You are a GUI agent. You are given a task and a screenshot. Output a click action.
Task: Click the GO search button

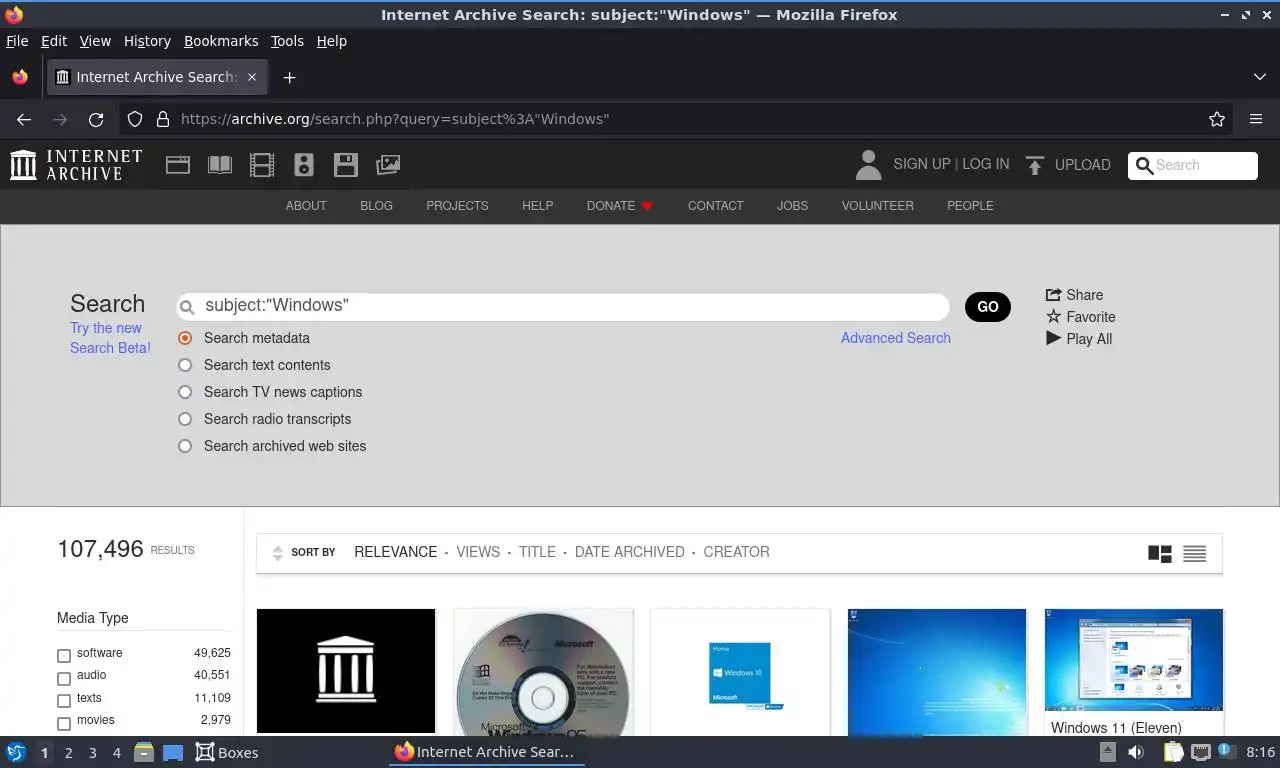tap(988, 307)
